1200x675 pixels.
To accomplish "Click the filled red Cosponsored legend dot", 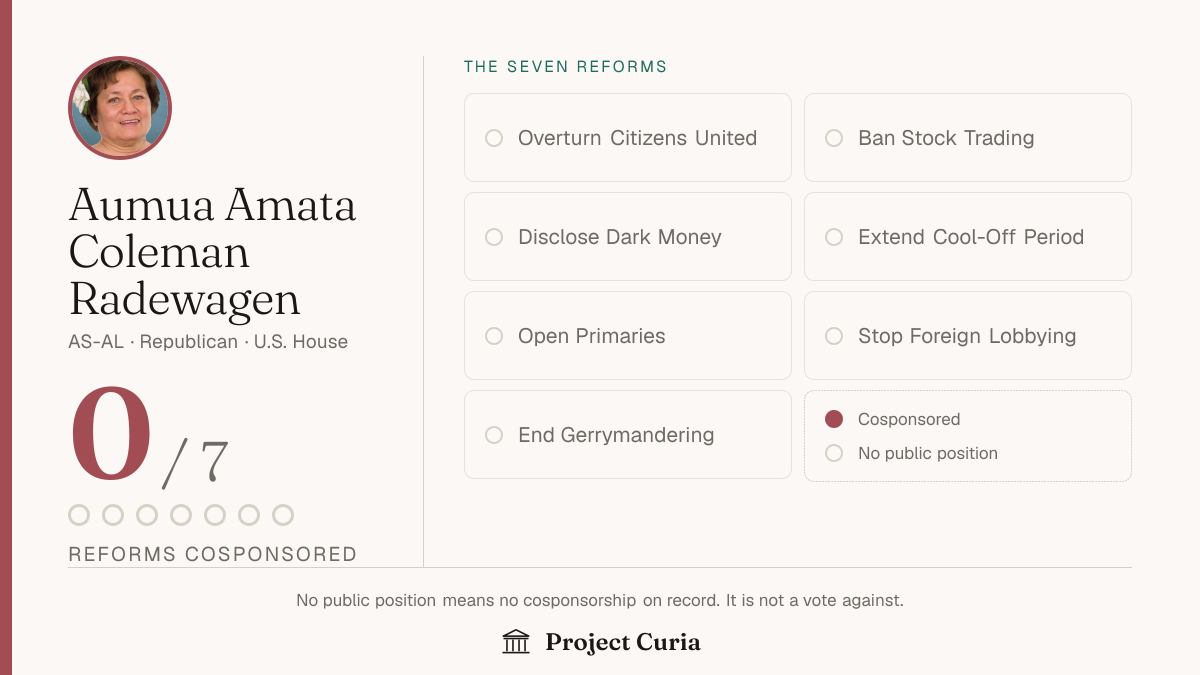I will (x=834, y=419).
